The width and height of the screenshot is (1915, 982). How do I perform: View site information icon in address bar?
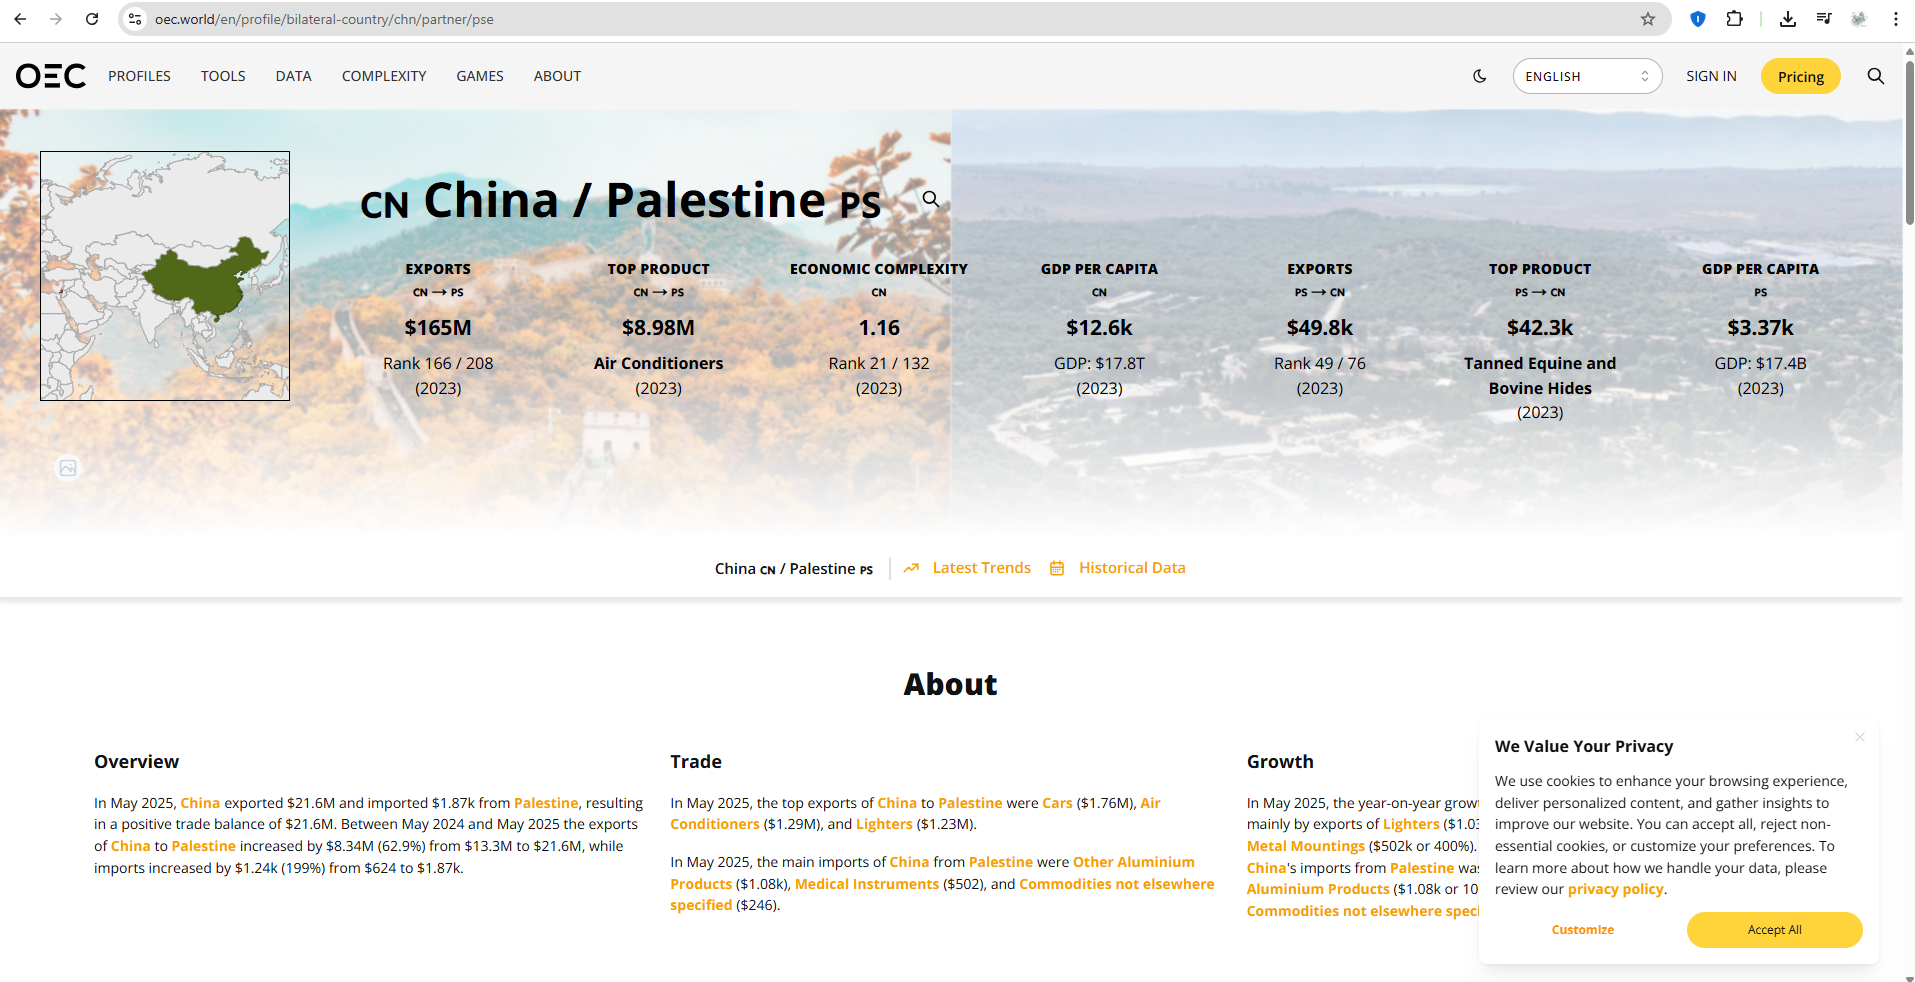[x=135, y=19]
